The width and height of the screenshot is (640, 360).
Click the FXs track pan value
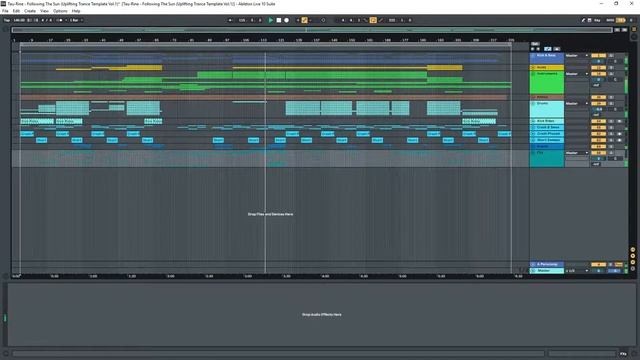point(615,158)
